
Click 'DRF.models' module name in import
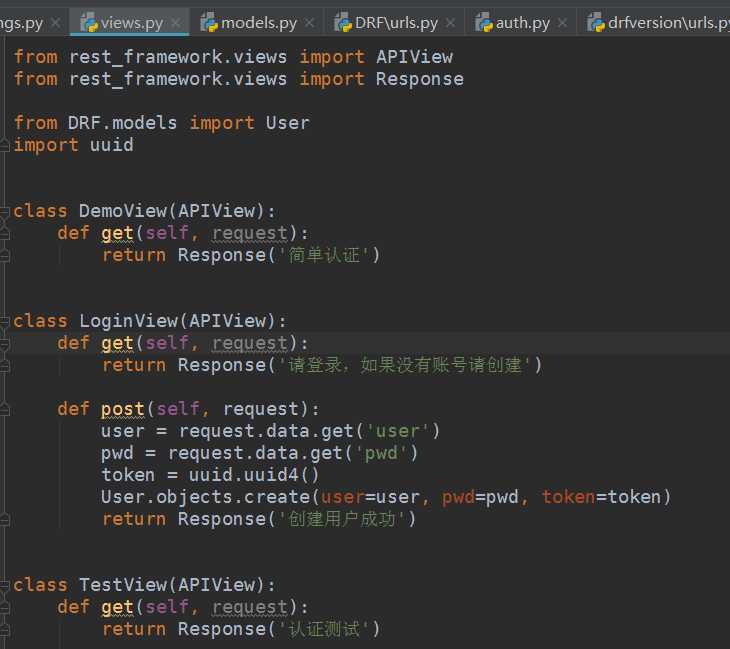[x=122, y=123]
